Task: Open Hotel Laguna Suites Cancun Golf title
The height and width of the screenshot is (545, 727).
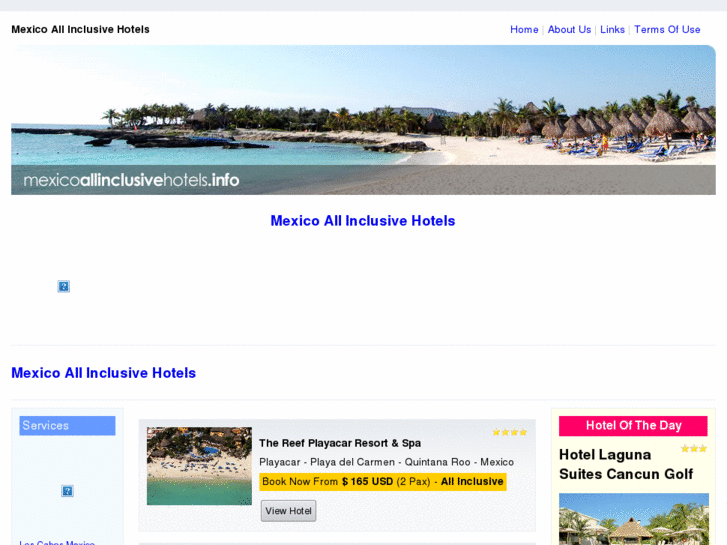Action: 625,464
